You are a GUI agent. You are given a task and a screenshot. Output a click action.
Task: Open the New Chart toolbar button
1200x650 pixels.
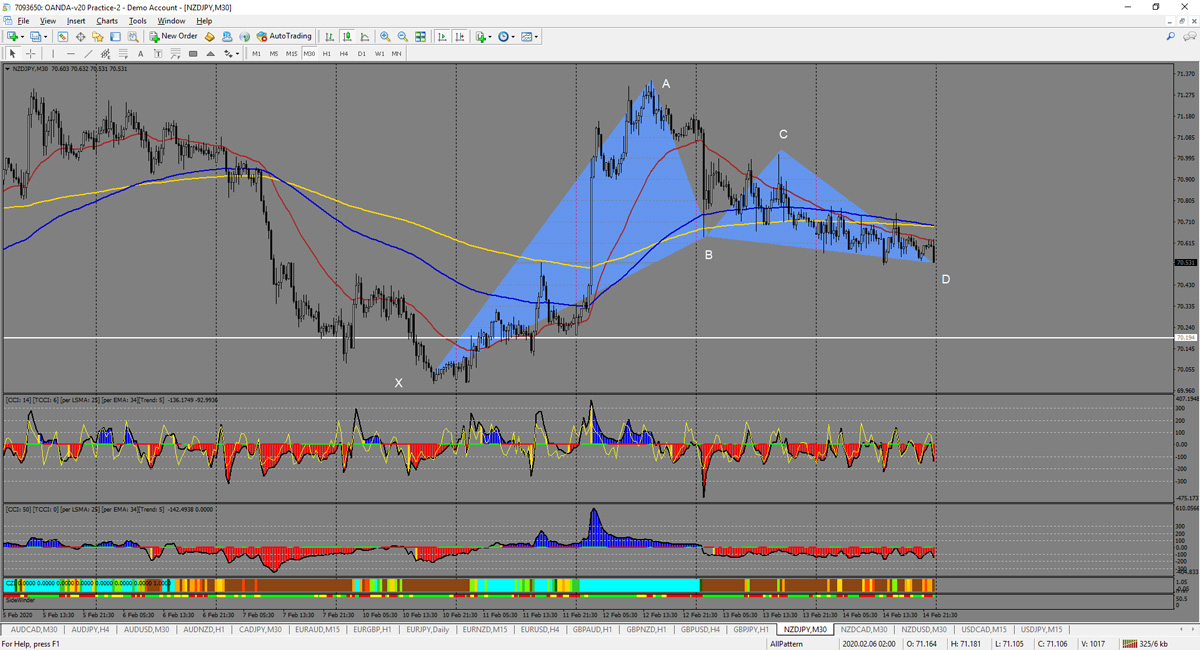click(x=12, y=36)
